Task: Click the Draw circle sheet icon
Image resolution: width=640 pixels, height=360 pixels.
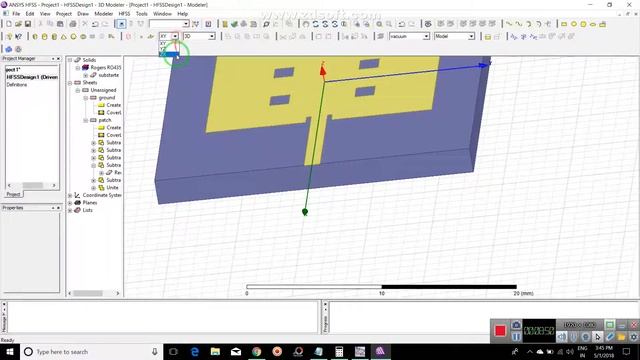Action: coord(573,24)
